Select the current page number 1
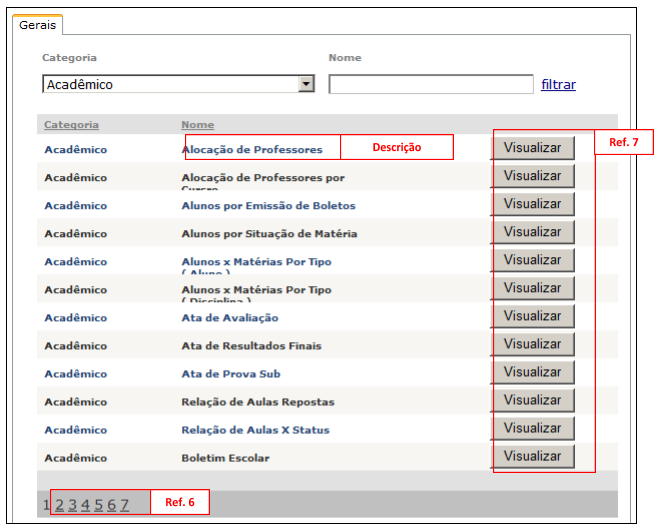 click(47, 504)
